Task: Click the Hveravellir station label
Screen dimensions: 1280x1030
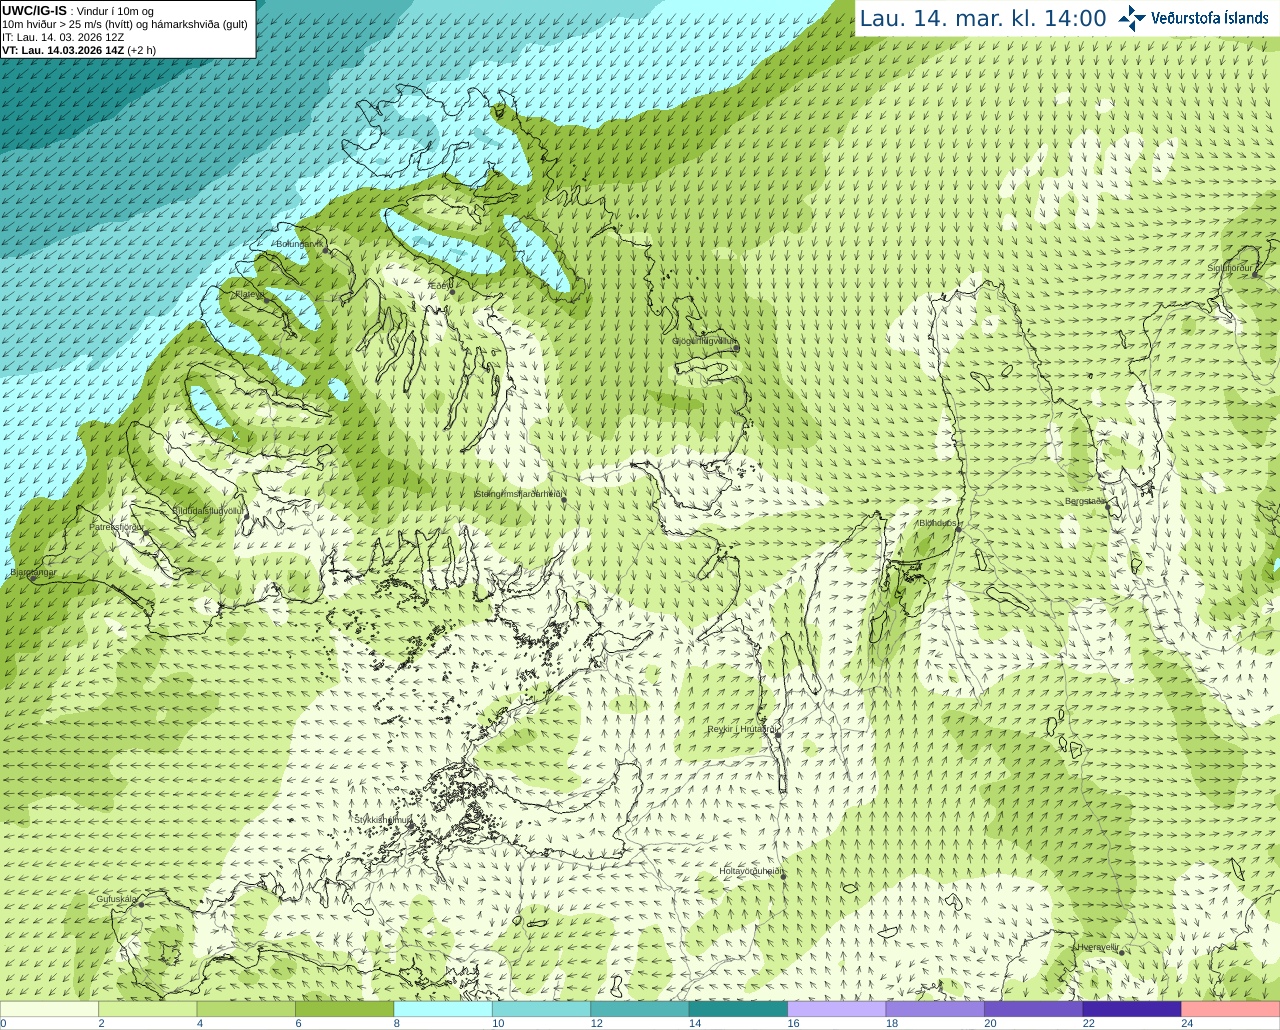Action: 1098,947
